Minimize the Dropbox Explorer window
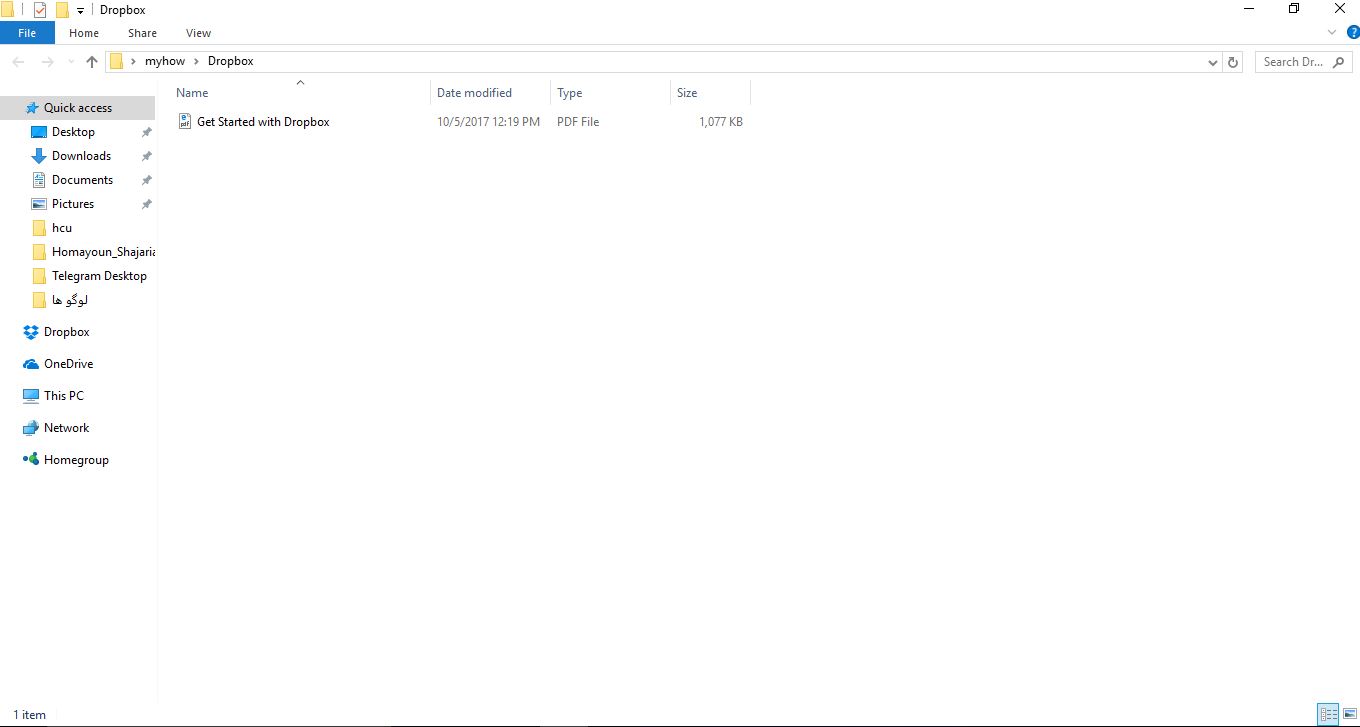Screen dimensions: 1360x727 [x=1248, y=9]
